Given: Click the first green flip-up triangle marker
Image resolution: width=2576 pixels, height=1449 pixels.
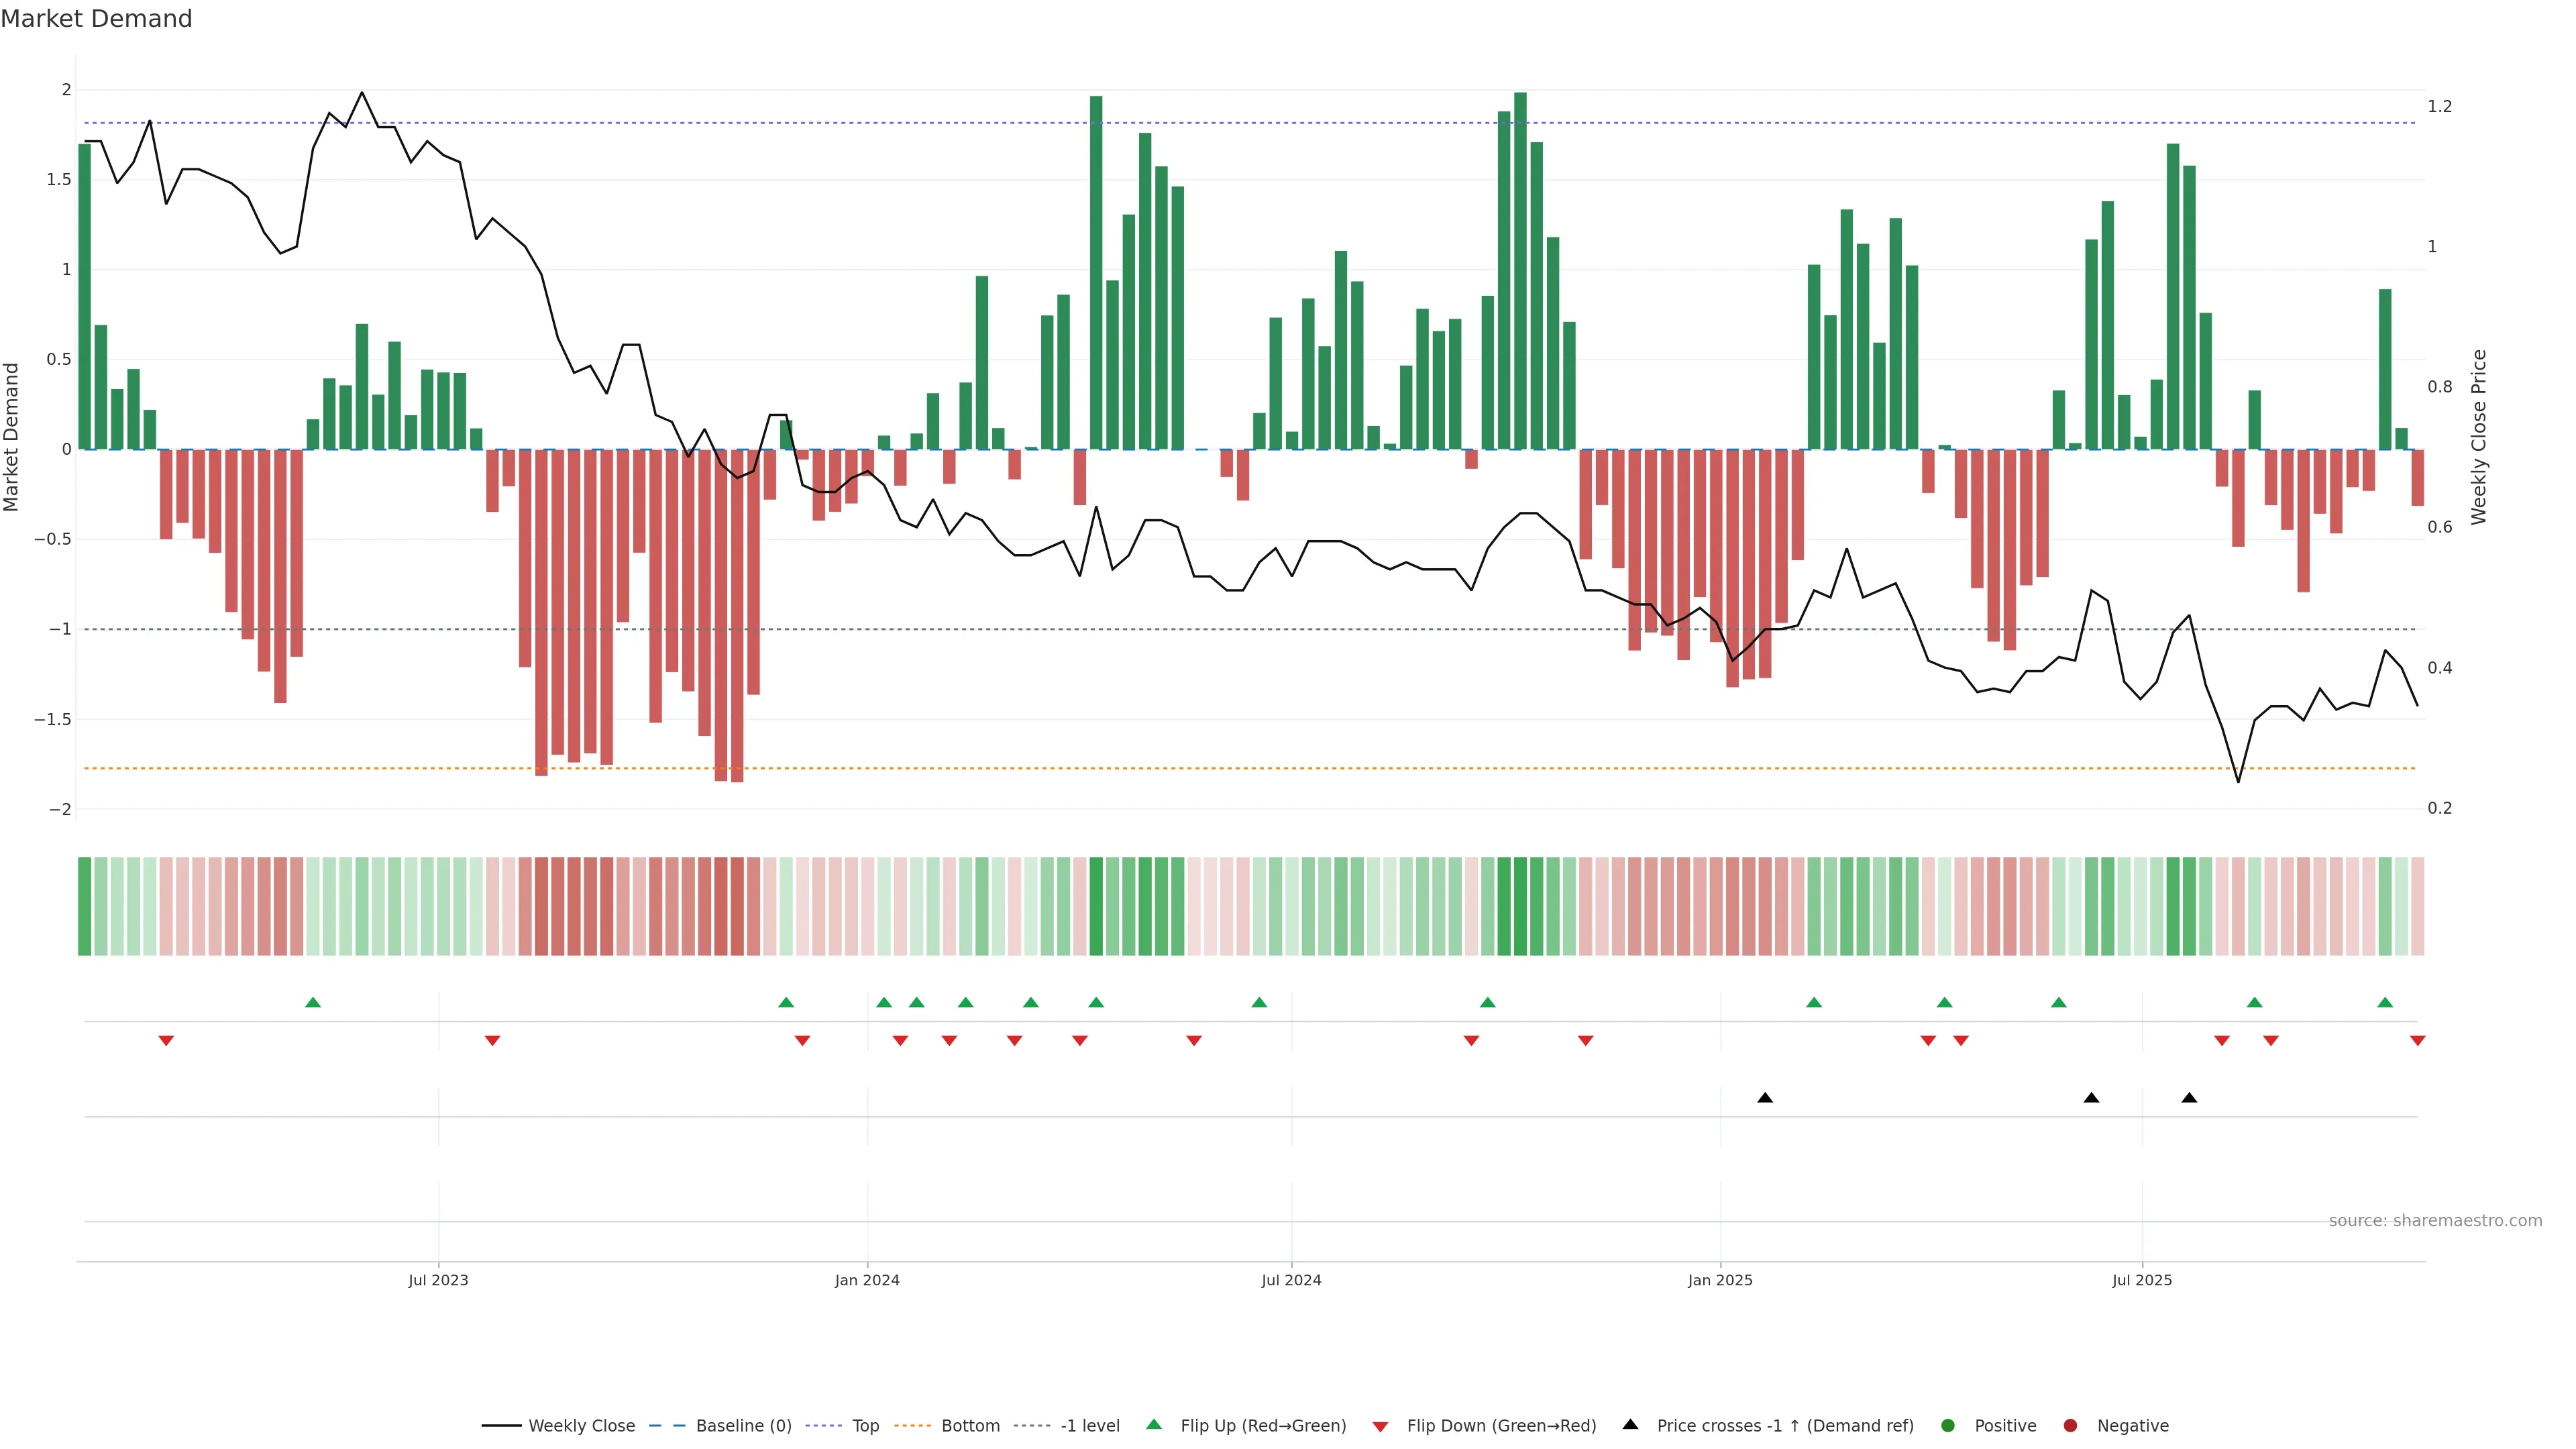Looking at the screenshot, I should (x=313, y=1002).
